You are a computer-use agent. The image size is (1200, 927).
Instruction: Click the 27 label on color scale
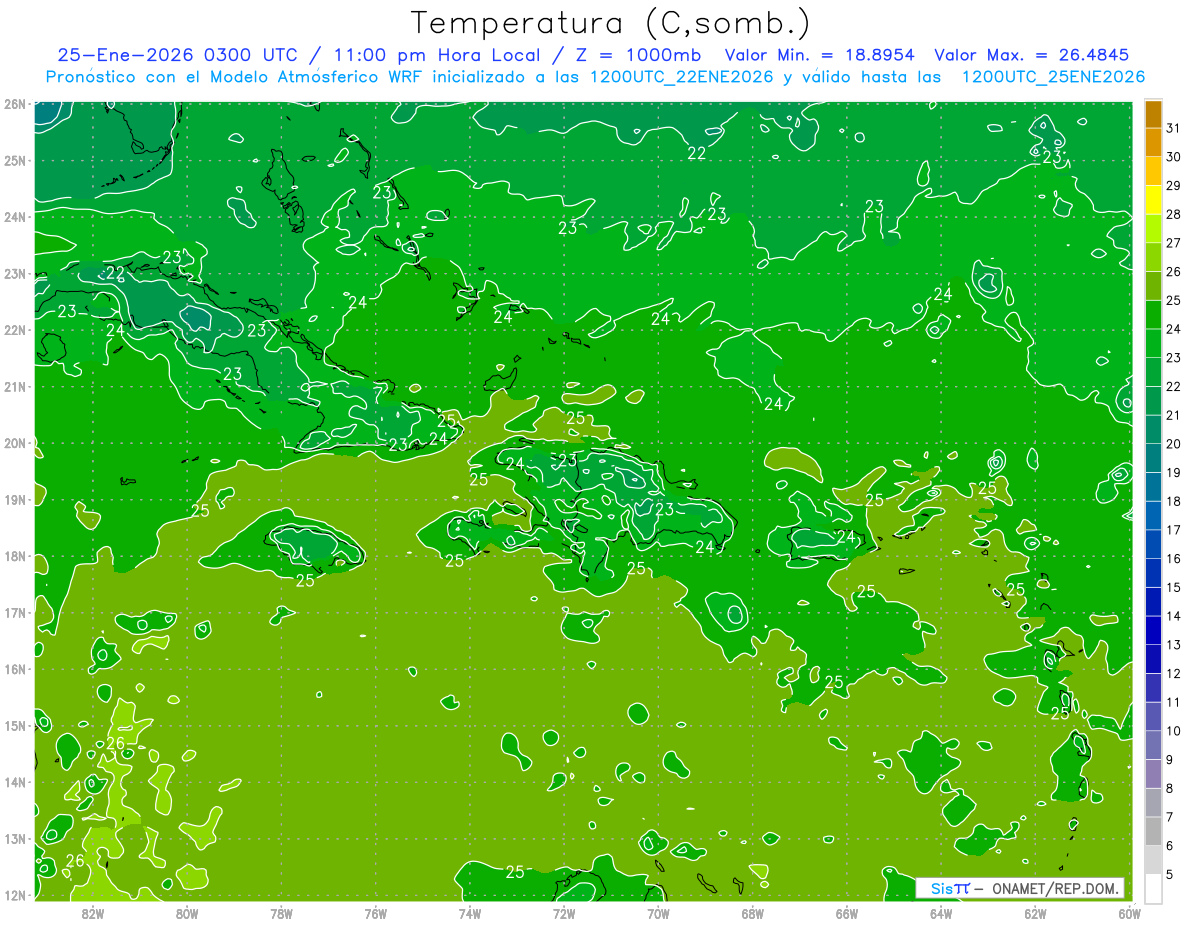click(x=1173, y=242)
